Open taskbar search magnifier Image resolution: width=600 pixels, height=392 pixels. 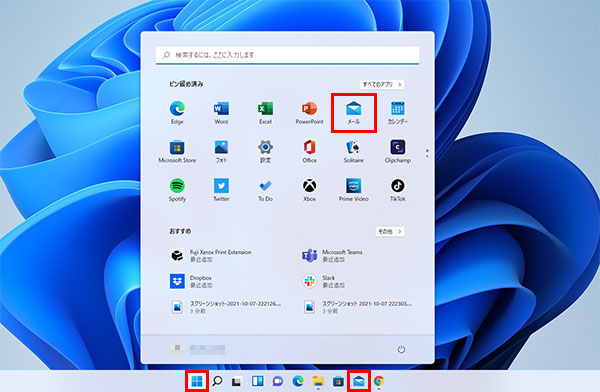[x=217, y=381]
